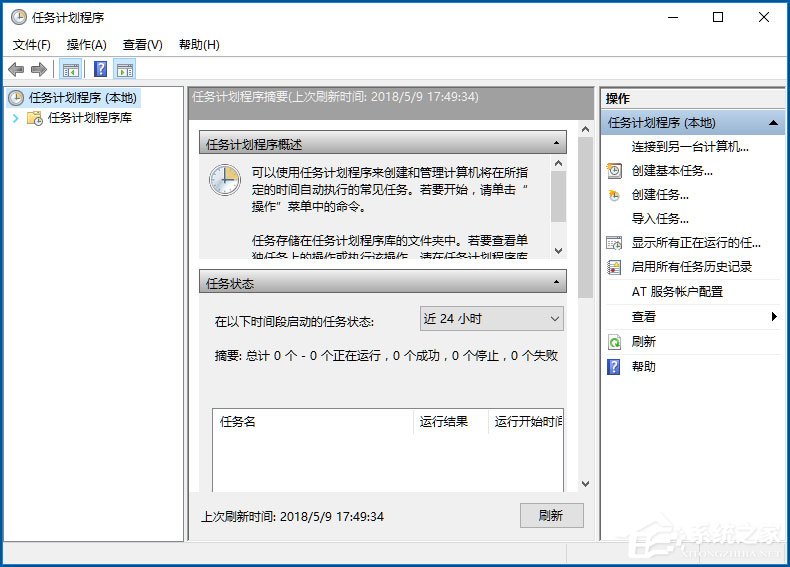Click AT 服务帐户配置 action

tap(677, 291)
